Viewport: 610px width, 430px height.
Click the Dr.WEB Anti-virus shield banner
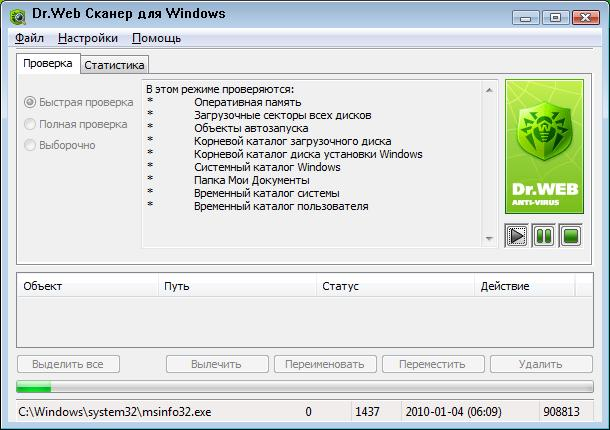(x=544, y=147)
